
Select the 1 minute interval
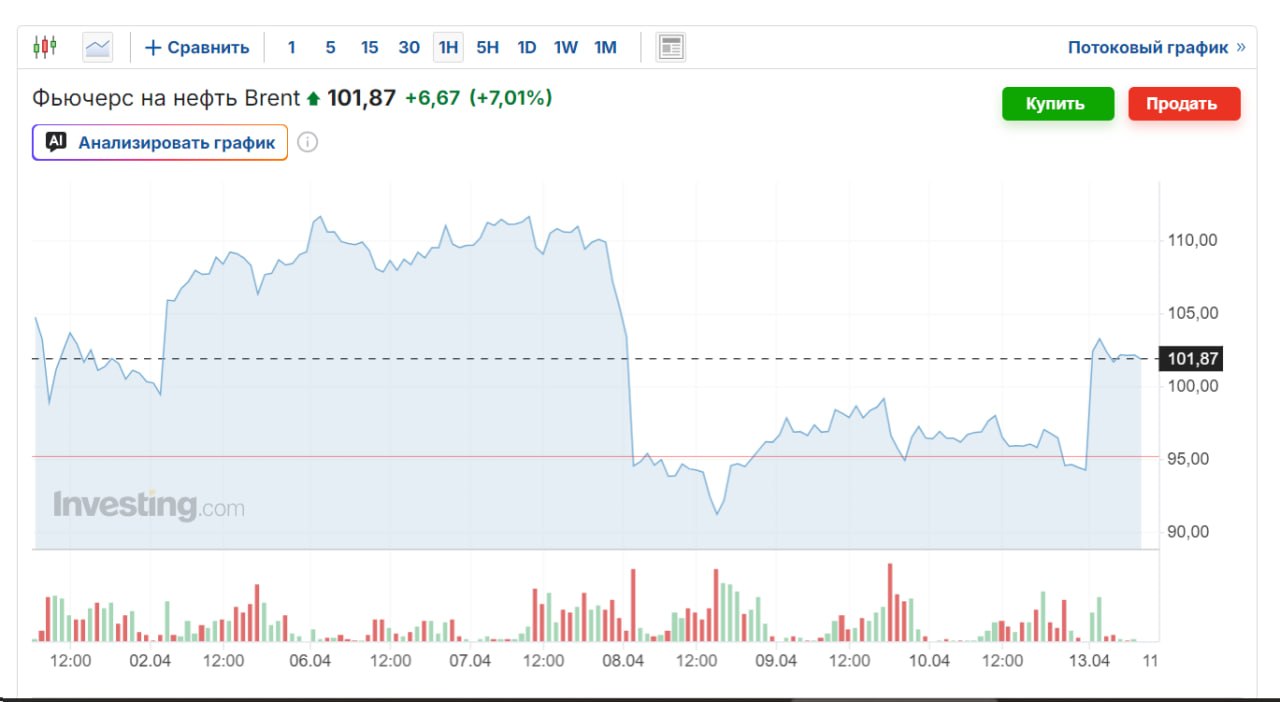(292, 47)
